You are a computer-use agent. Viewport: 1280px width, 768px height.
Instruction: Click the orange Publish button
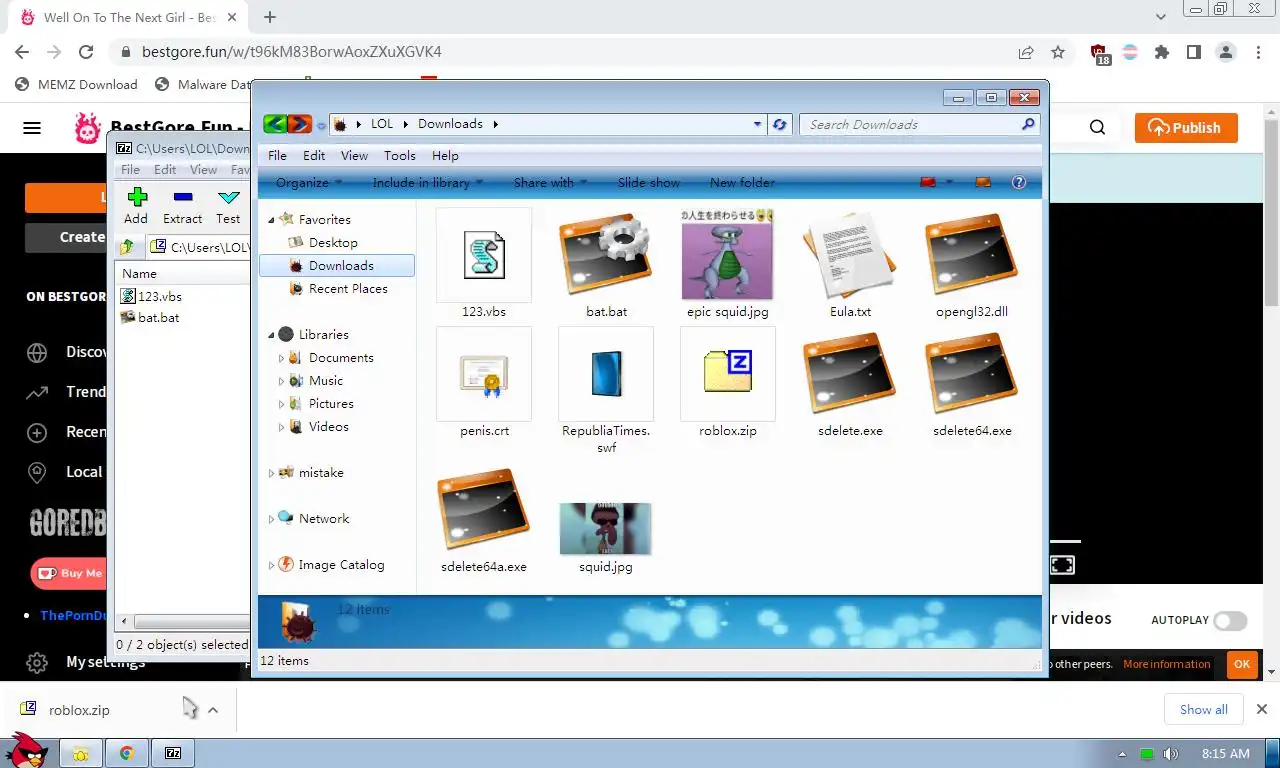click(1186, 127)
